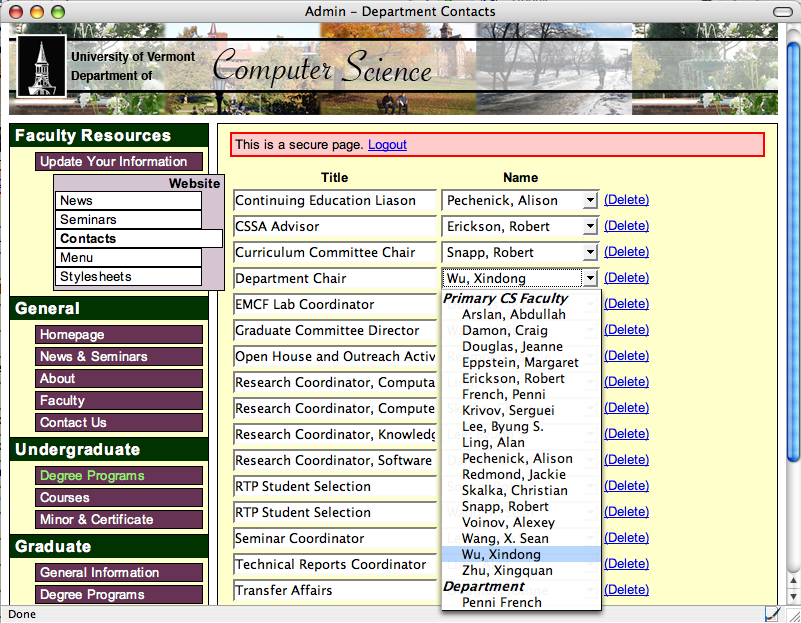Click the vertical scrollbar thumb

tap(793, 254)
